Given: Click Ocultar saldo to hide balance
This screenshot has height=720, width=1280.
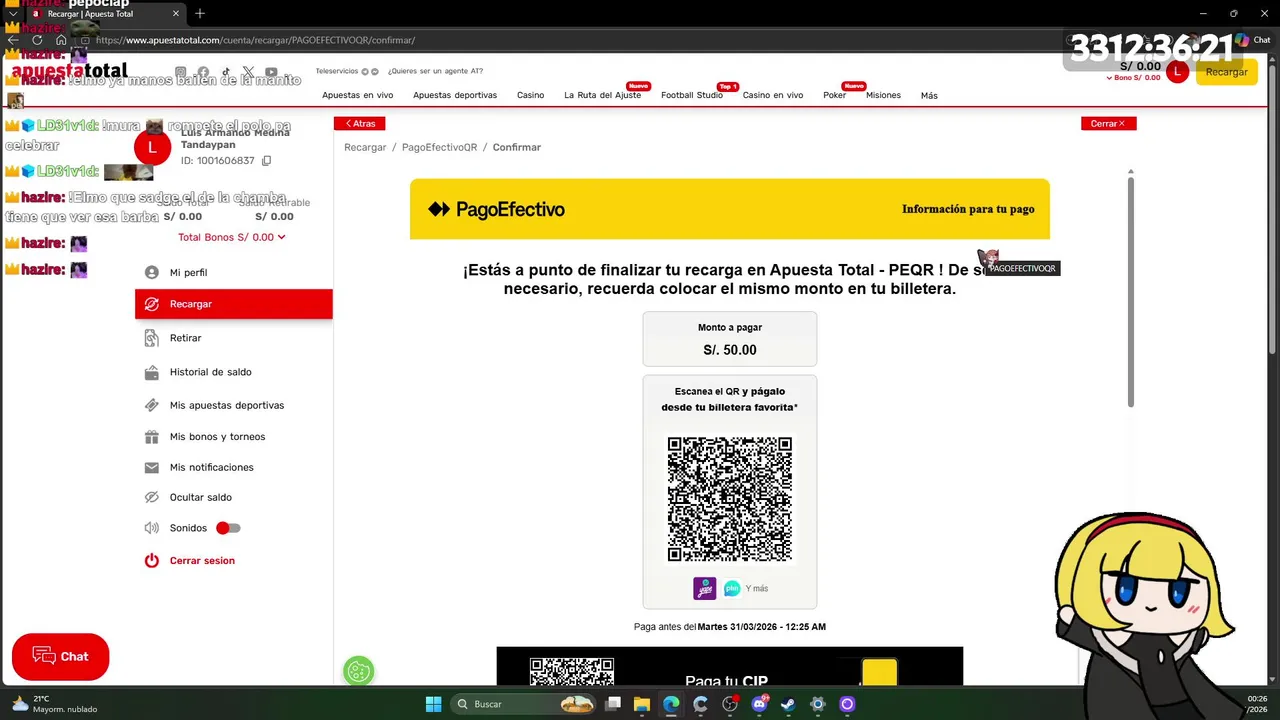Looking at the screenshot, I should [201, 497].
